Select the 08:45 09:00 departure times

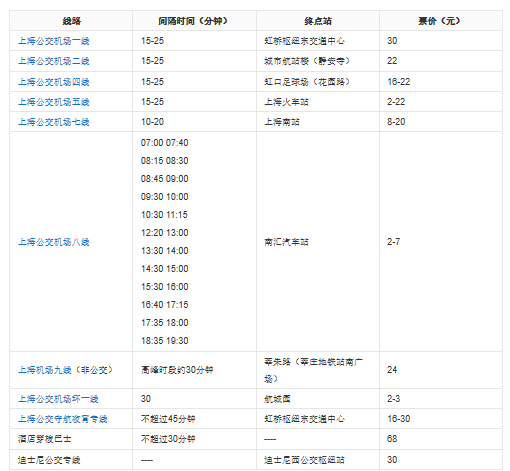165,179
